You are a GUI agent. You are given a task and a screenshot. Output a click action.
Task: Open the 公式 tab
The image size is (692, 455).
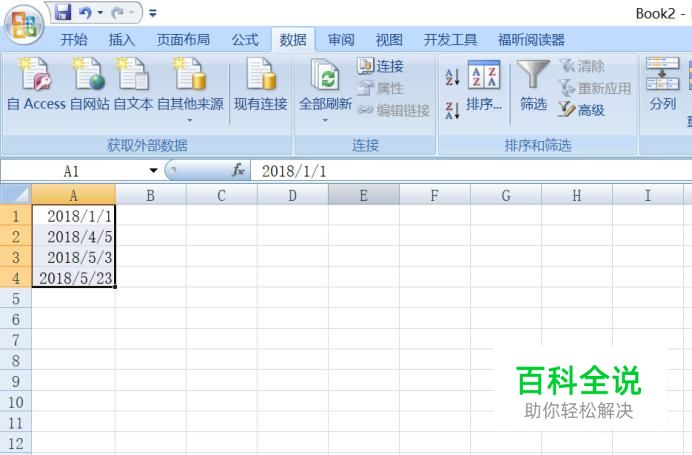pyautogui.click(x=245, y=40)
